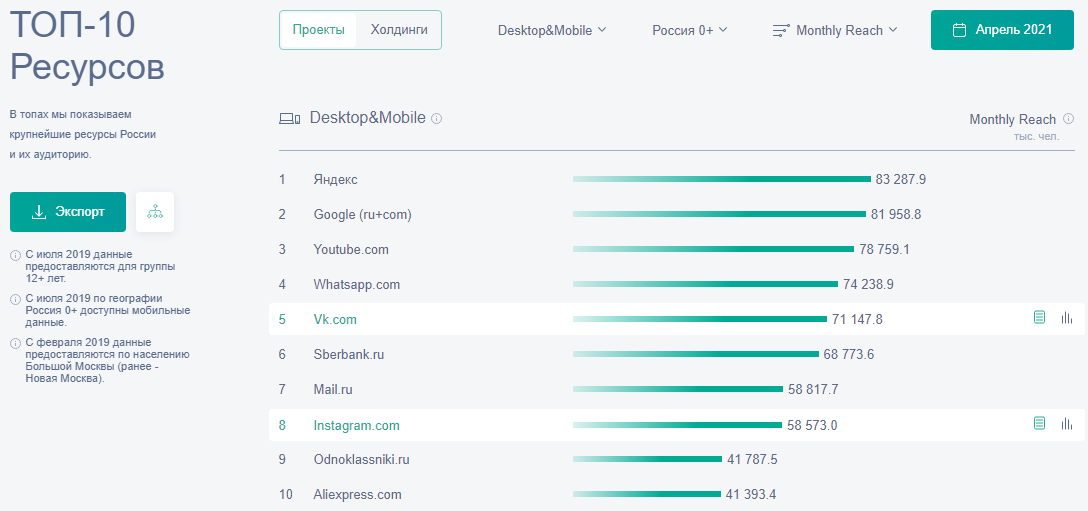This screenshot has height=511, width=1088.
Task: Select the Whatsapp.com row name
Action: [357, 284]
